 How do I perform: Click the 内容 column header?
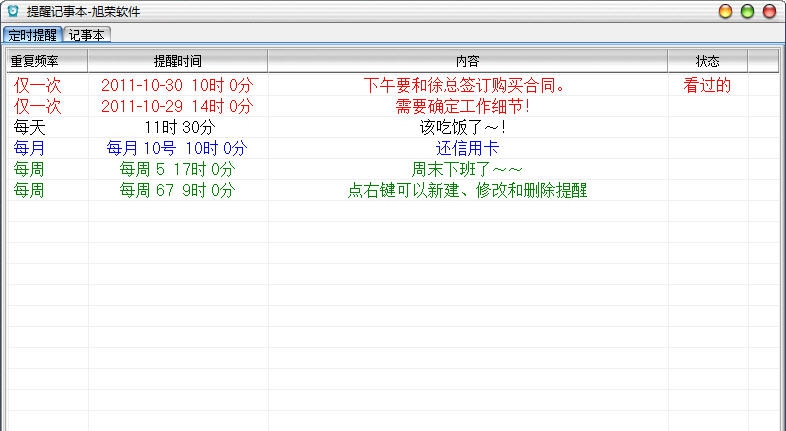coord(468,61)
